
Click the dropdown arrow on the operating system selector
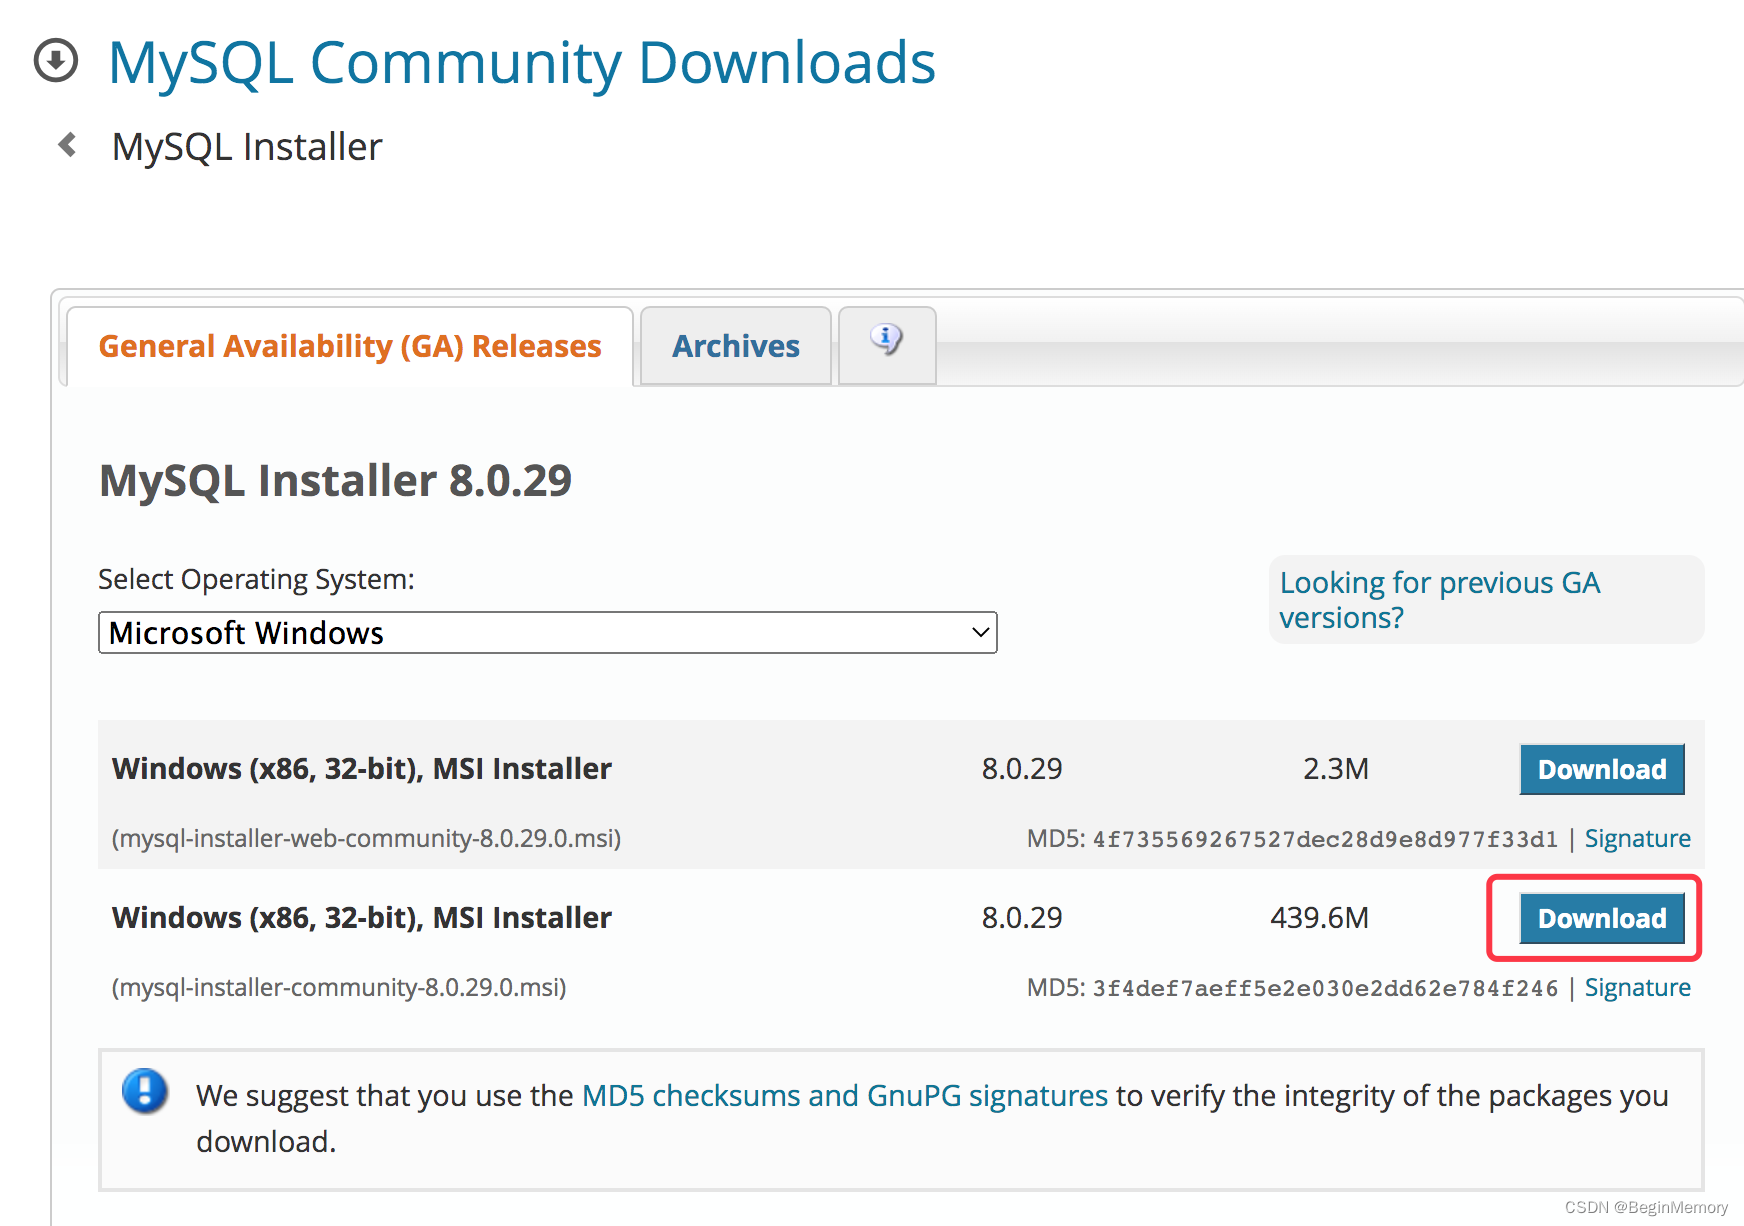977,632
